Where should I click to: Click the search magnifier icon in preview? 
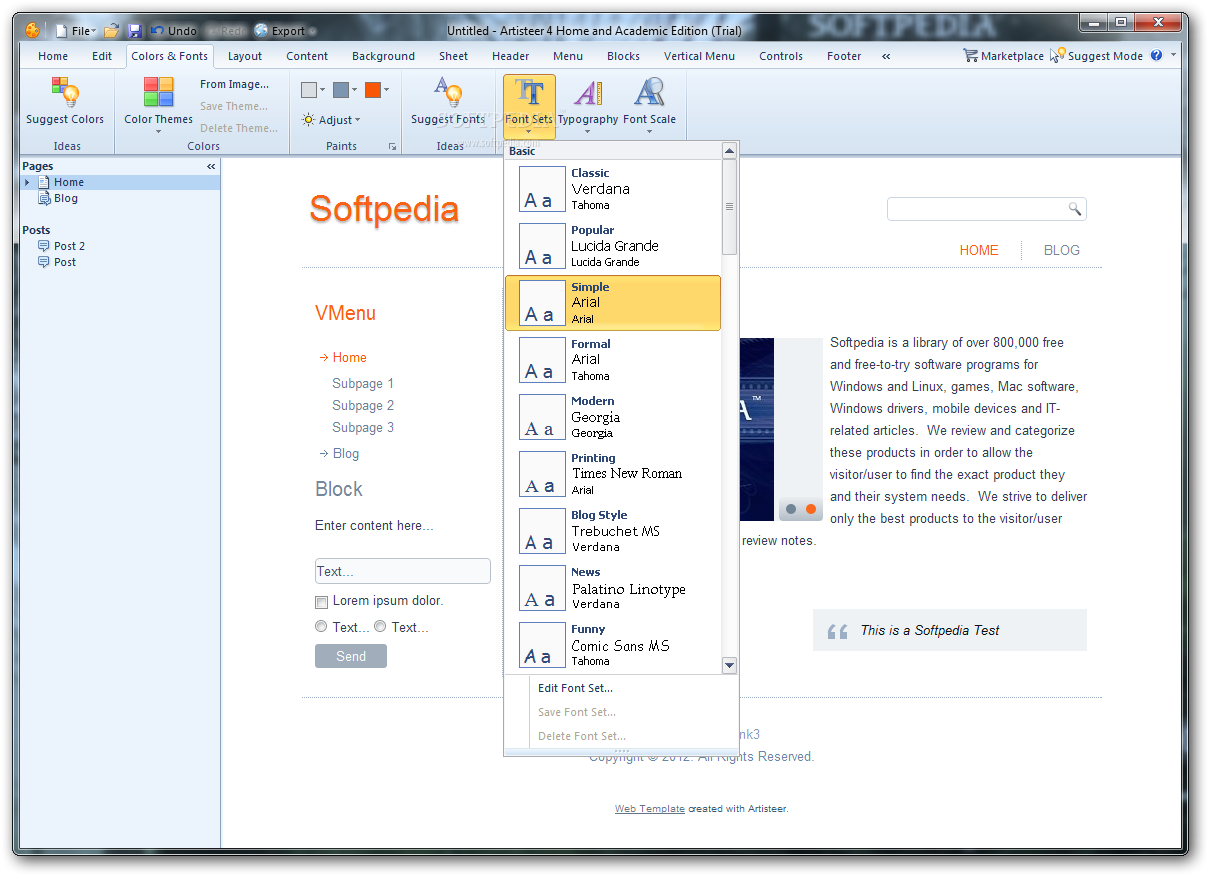click(x=1075, y=209)
